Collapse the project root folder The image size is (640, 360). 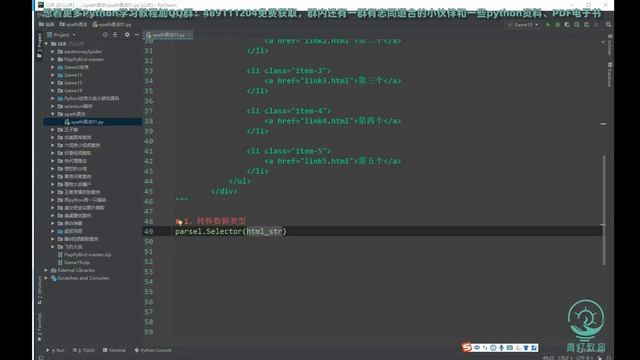[x=46, y=44]
